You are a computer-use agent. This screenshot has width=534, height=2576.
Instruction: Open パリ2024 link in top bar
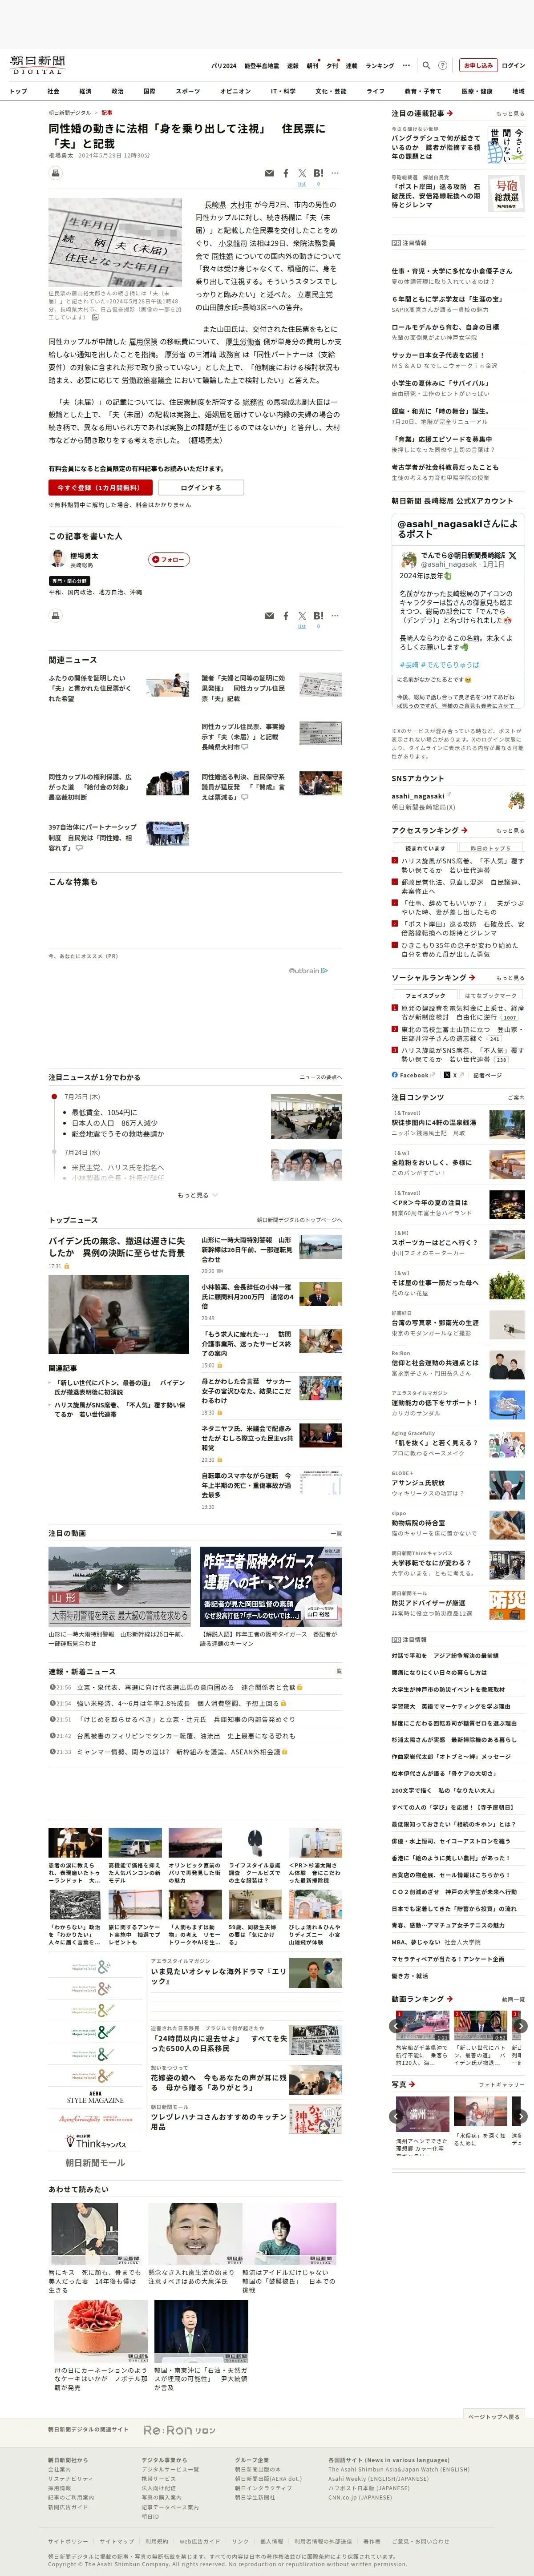coord(224,65)
